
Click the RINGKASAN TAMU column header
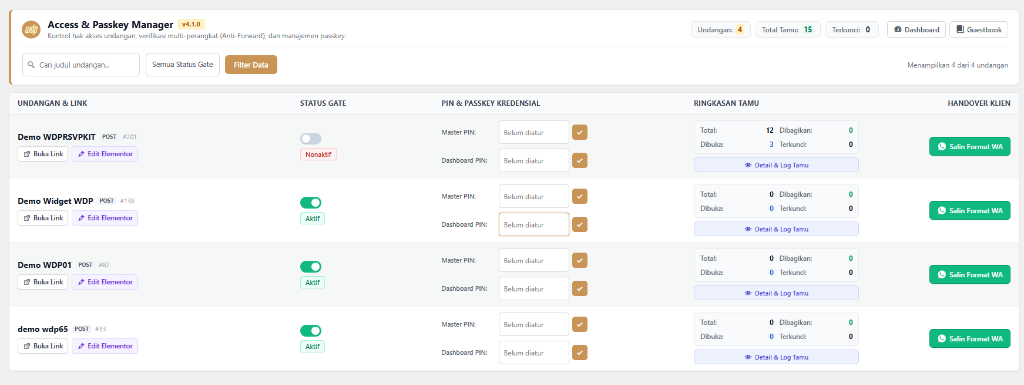click(726, 104)
